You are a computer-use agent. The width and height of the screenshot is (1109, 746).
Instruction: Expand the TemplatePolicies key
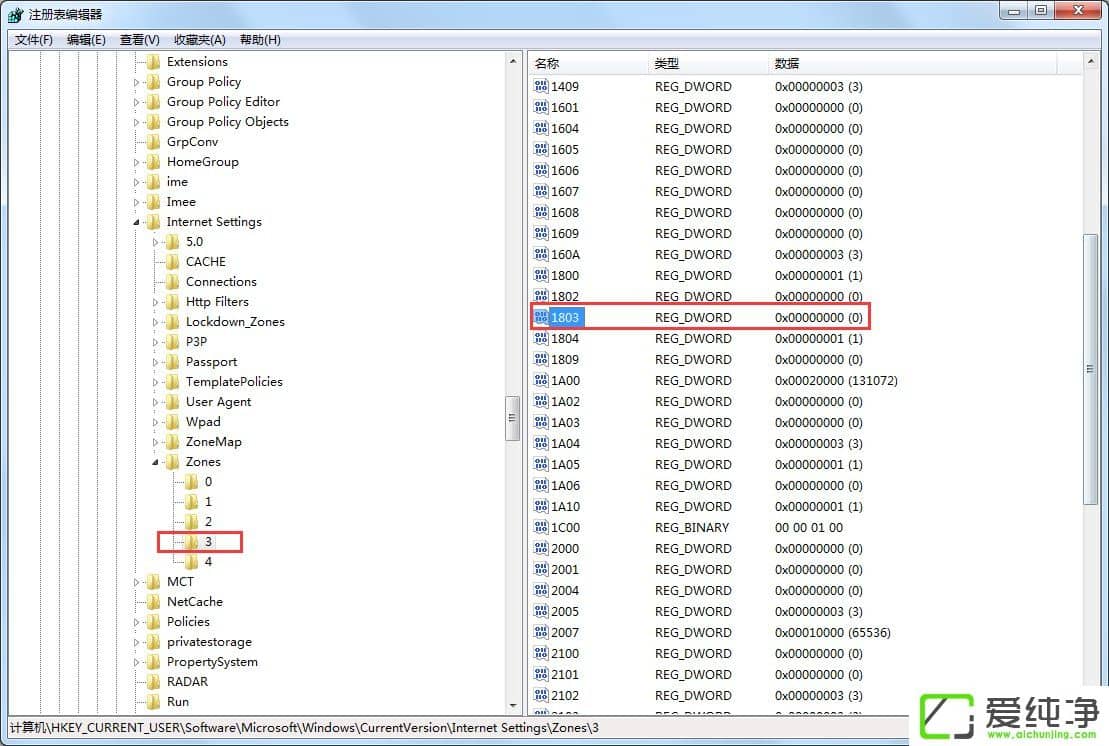[x=156, y=382]
